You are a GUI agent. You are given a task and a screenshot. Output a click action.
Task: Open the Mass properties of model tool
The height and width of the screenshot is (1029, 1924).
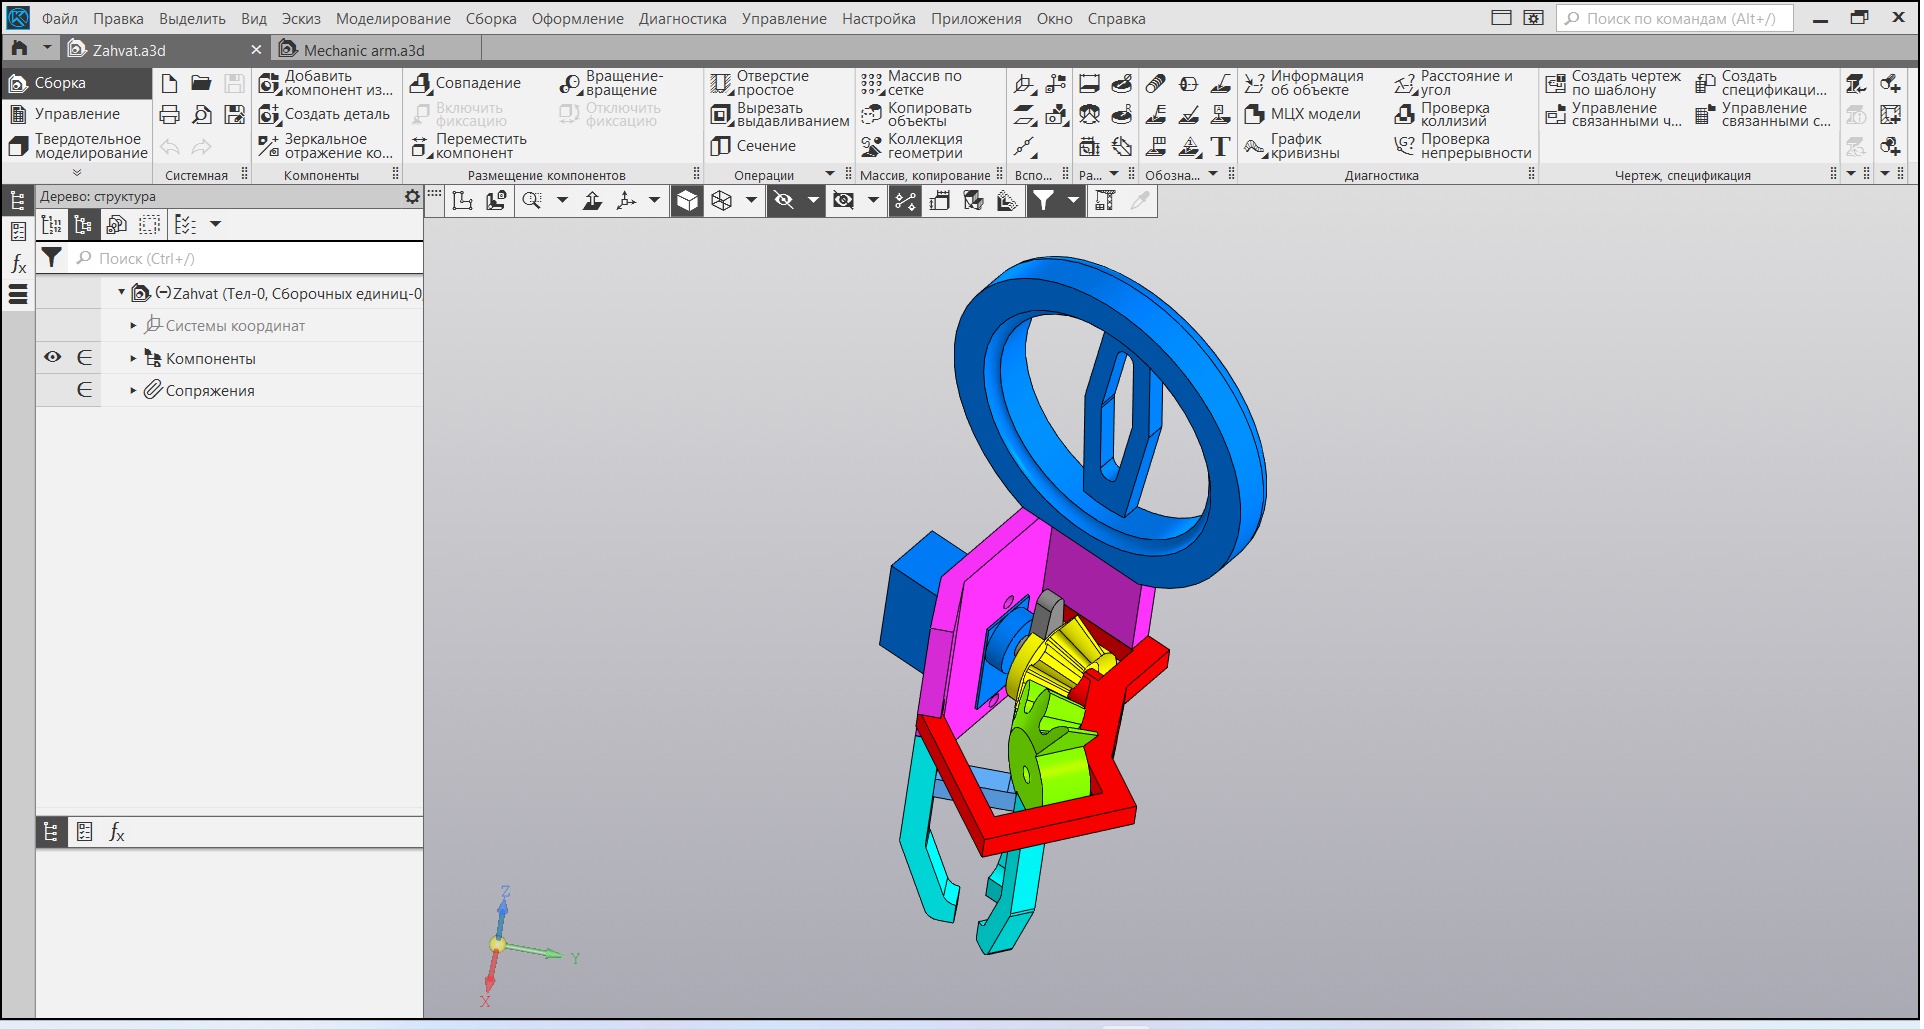pos(1255,114)
